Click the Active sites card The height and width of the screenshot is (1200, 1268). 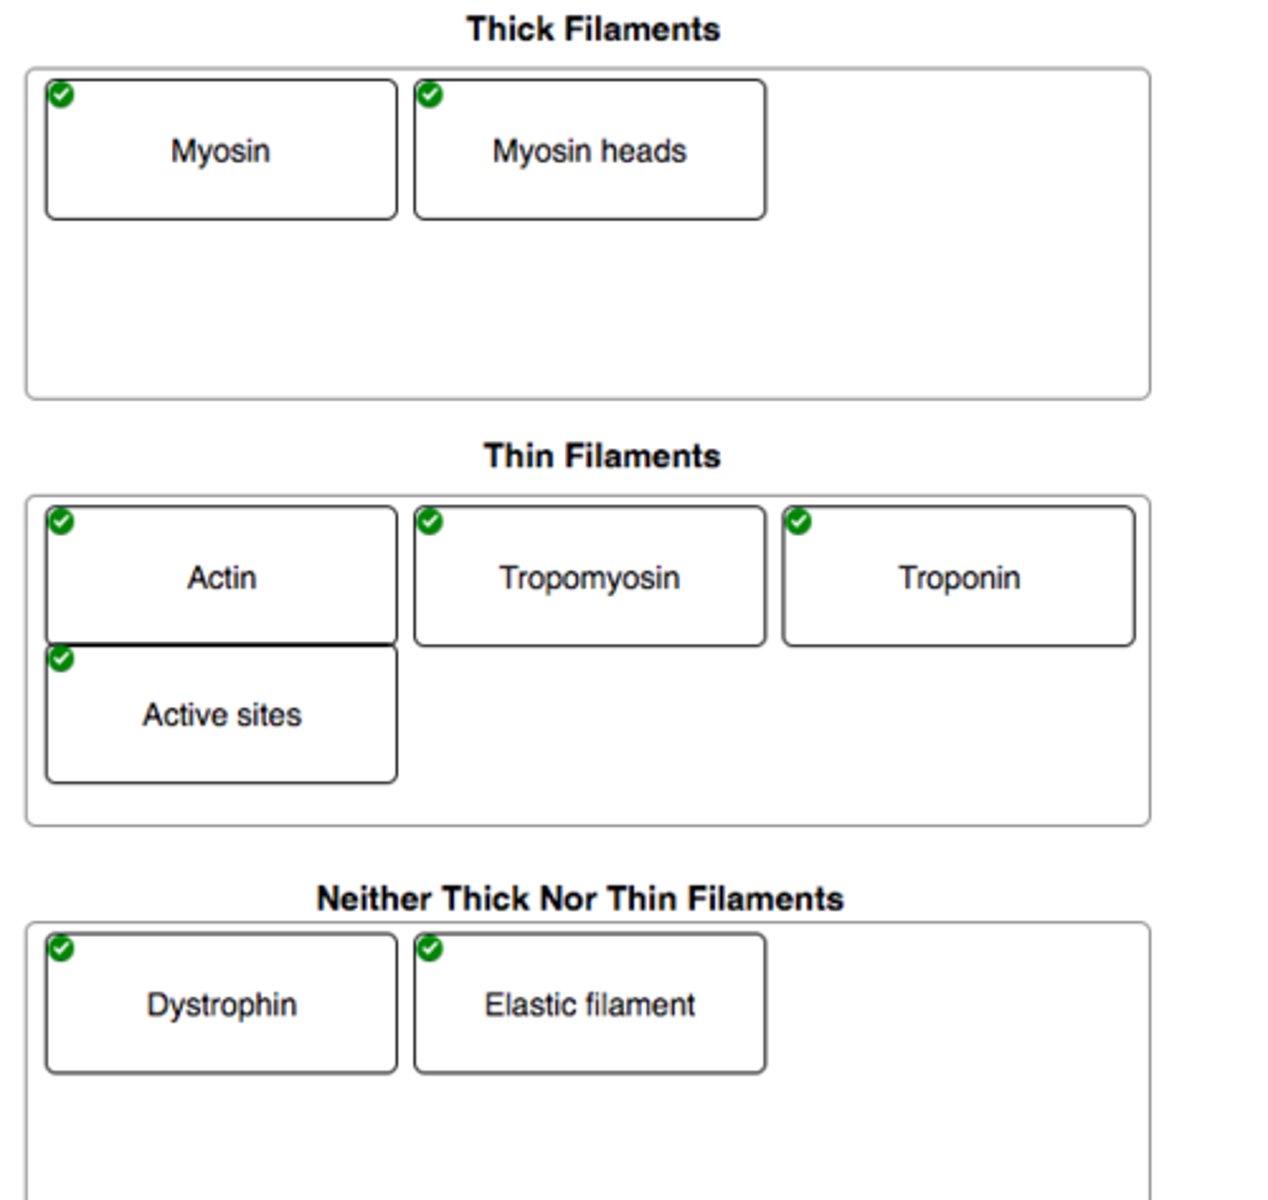click(x=221, y=715)
